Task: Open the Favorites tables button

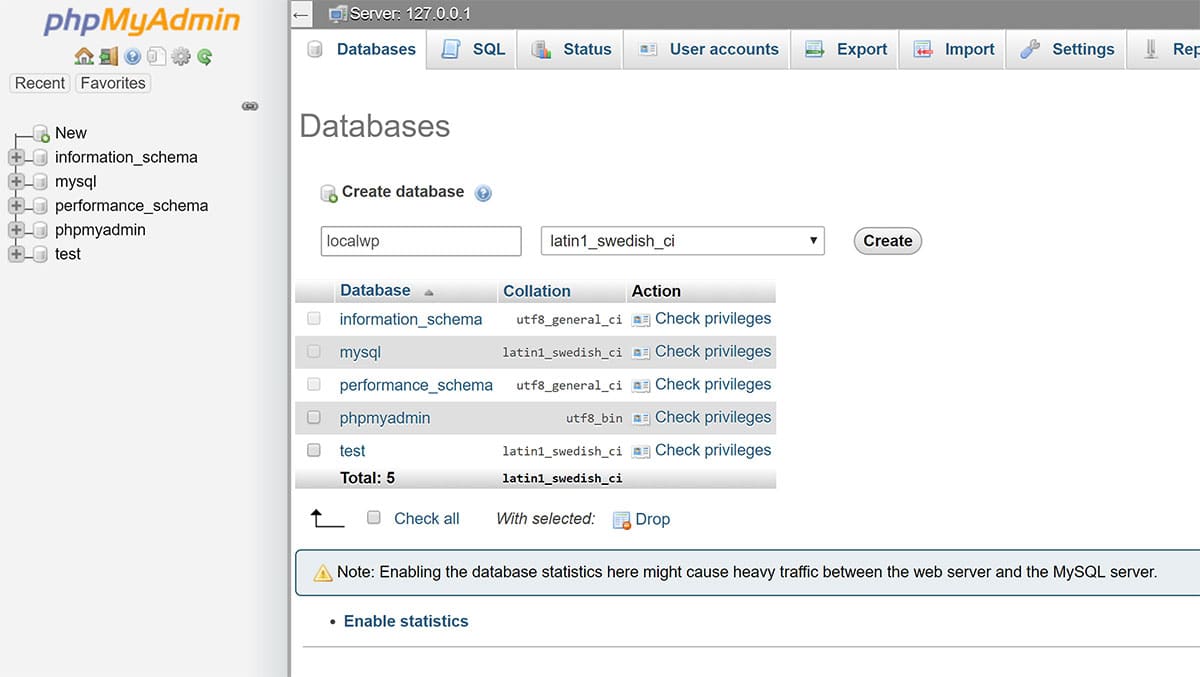Action: pyautogui.click(x=113, y=83)
